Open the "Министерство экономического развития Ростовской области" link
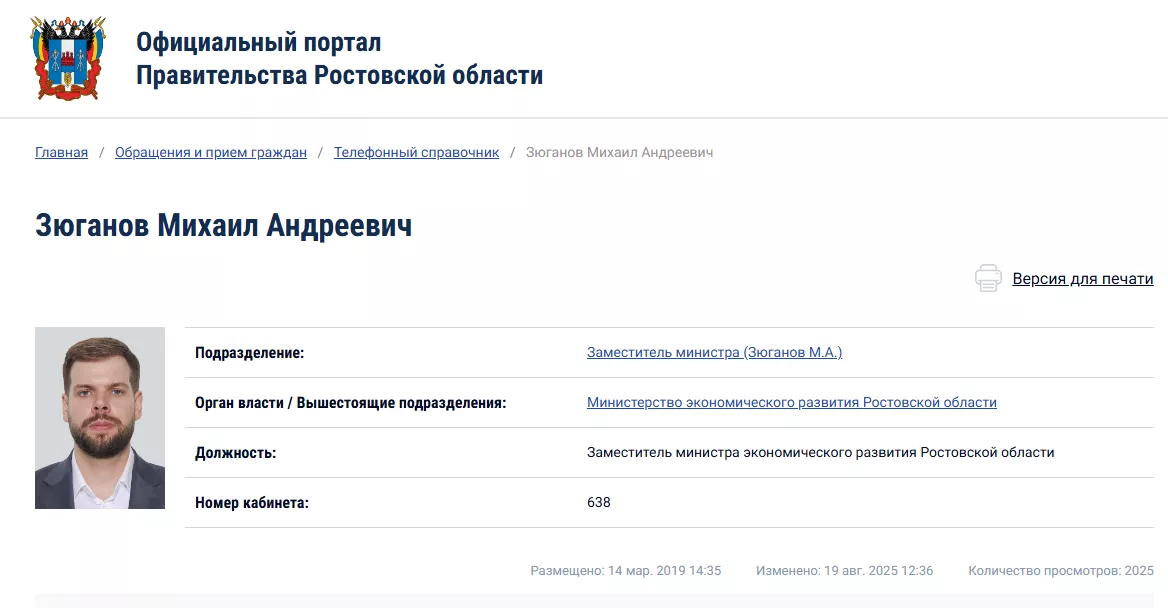Image resolution: width=1168 pixels, height=608 pixels. (791, 402)
